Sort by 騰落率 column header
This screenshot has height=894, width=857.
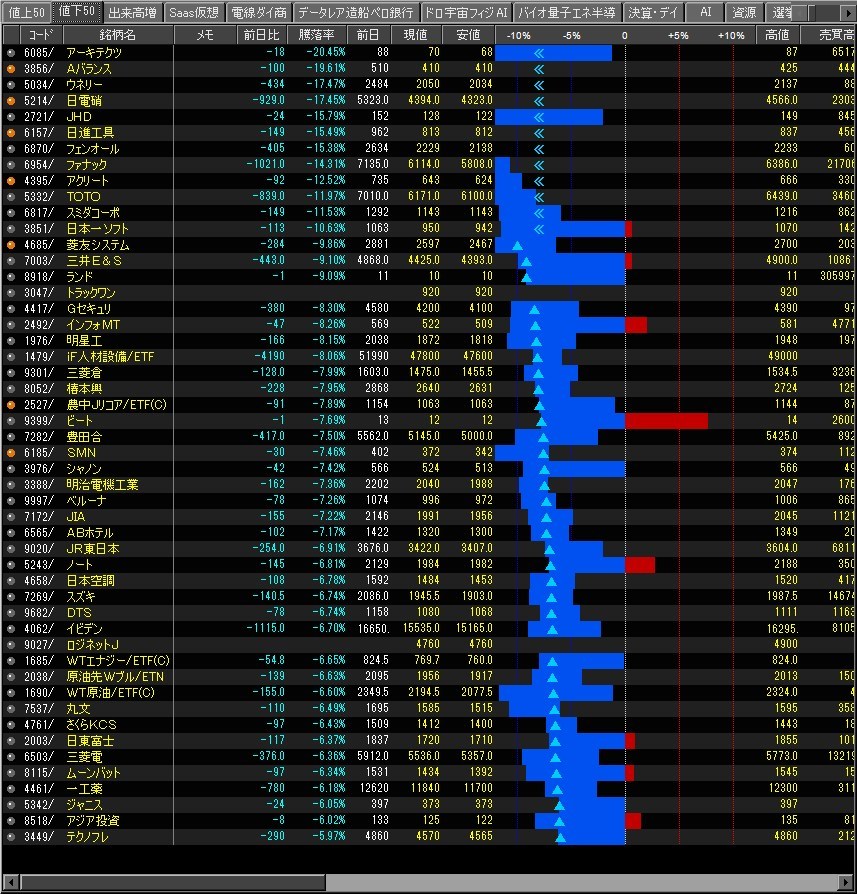point(317,35)
